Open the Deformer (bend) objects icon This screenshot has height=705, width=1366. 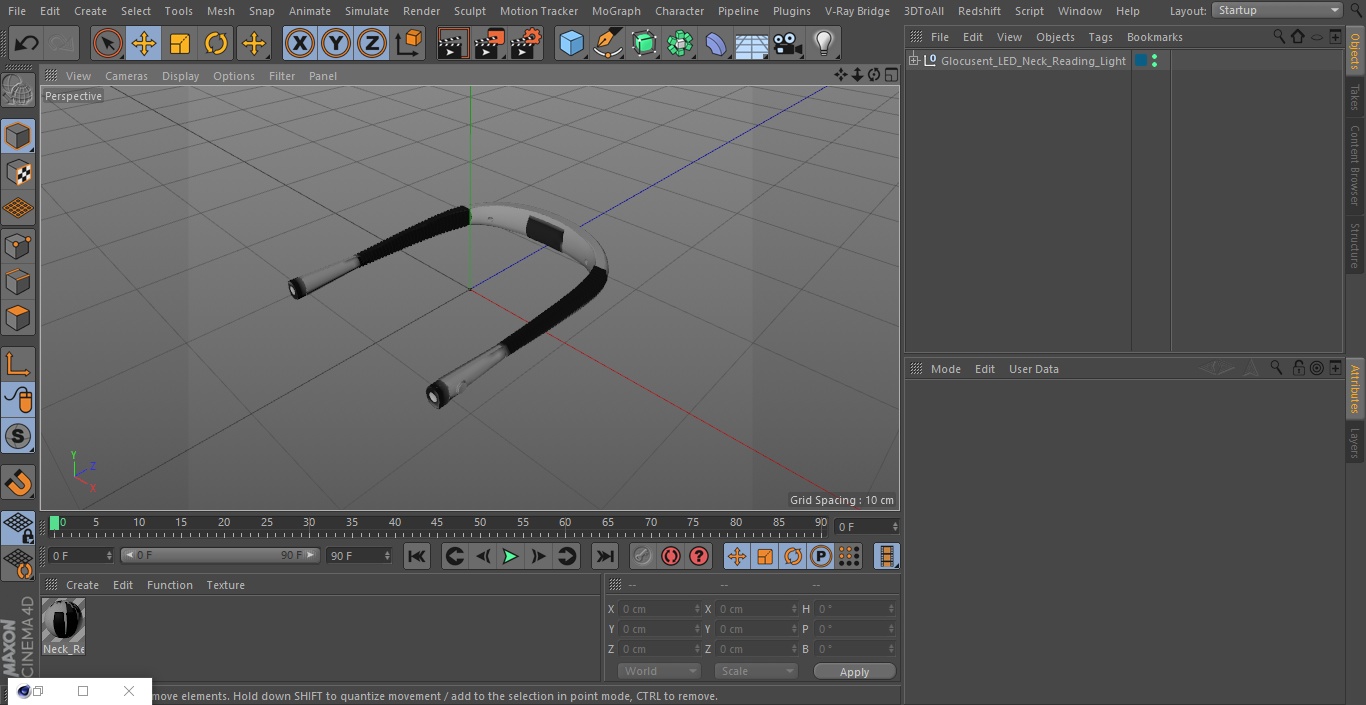716,44
